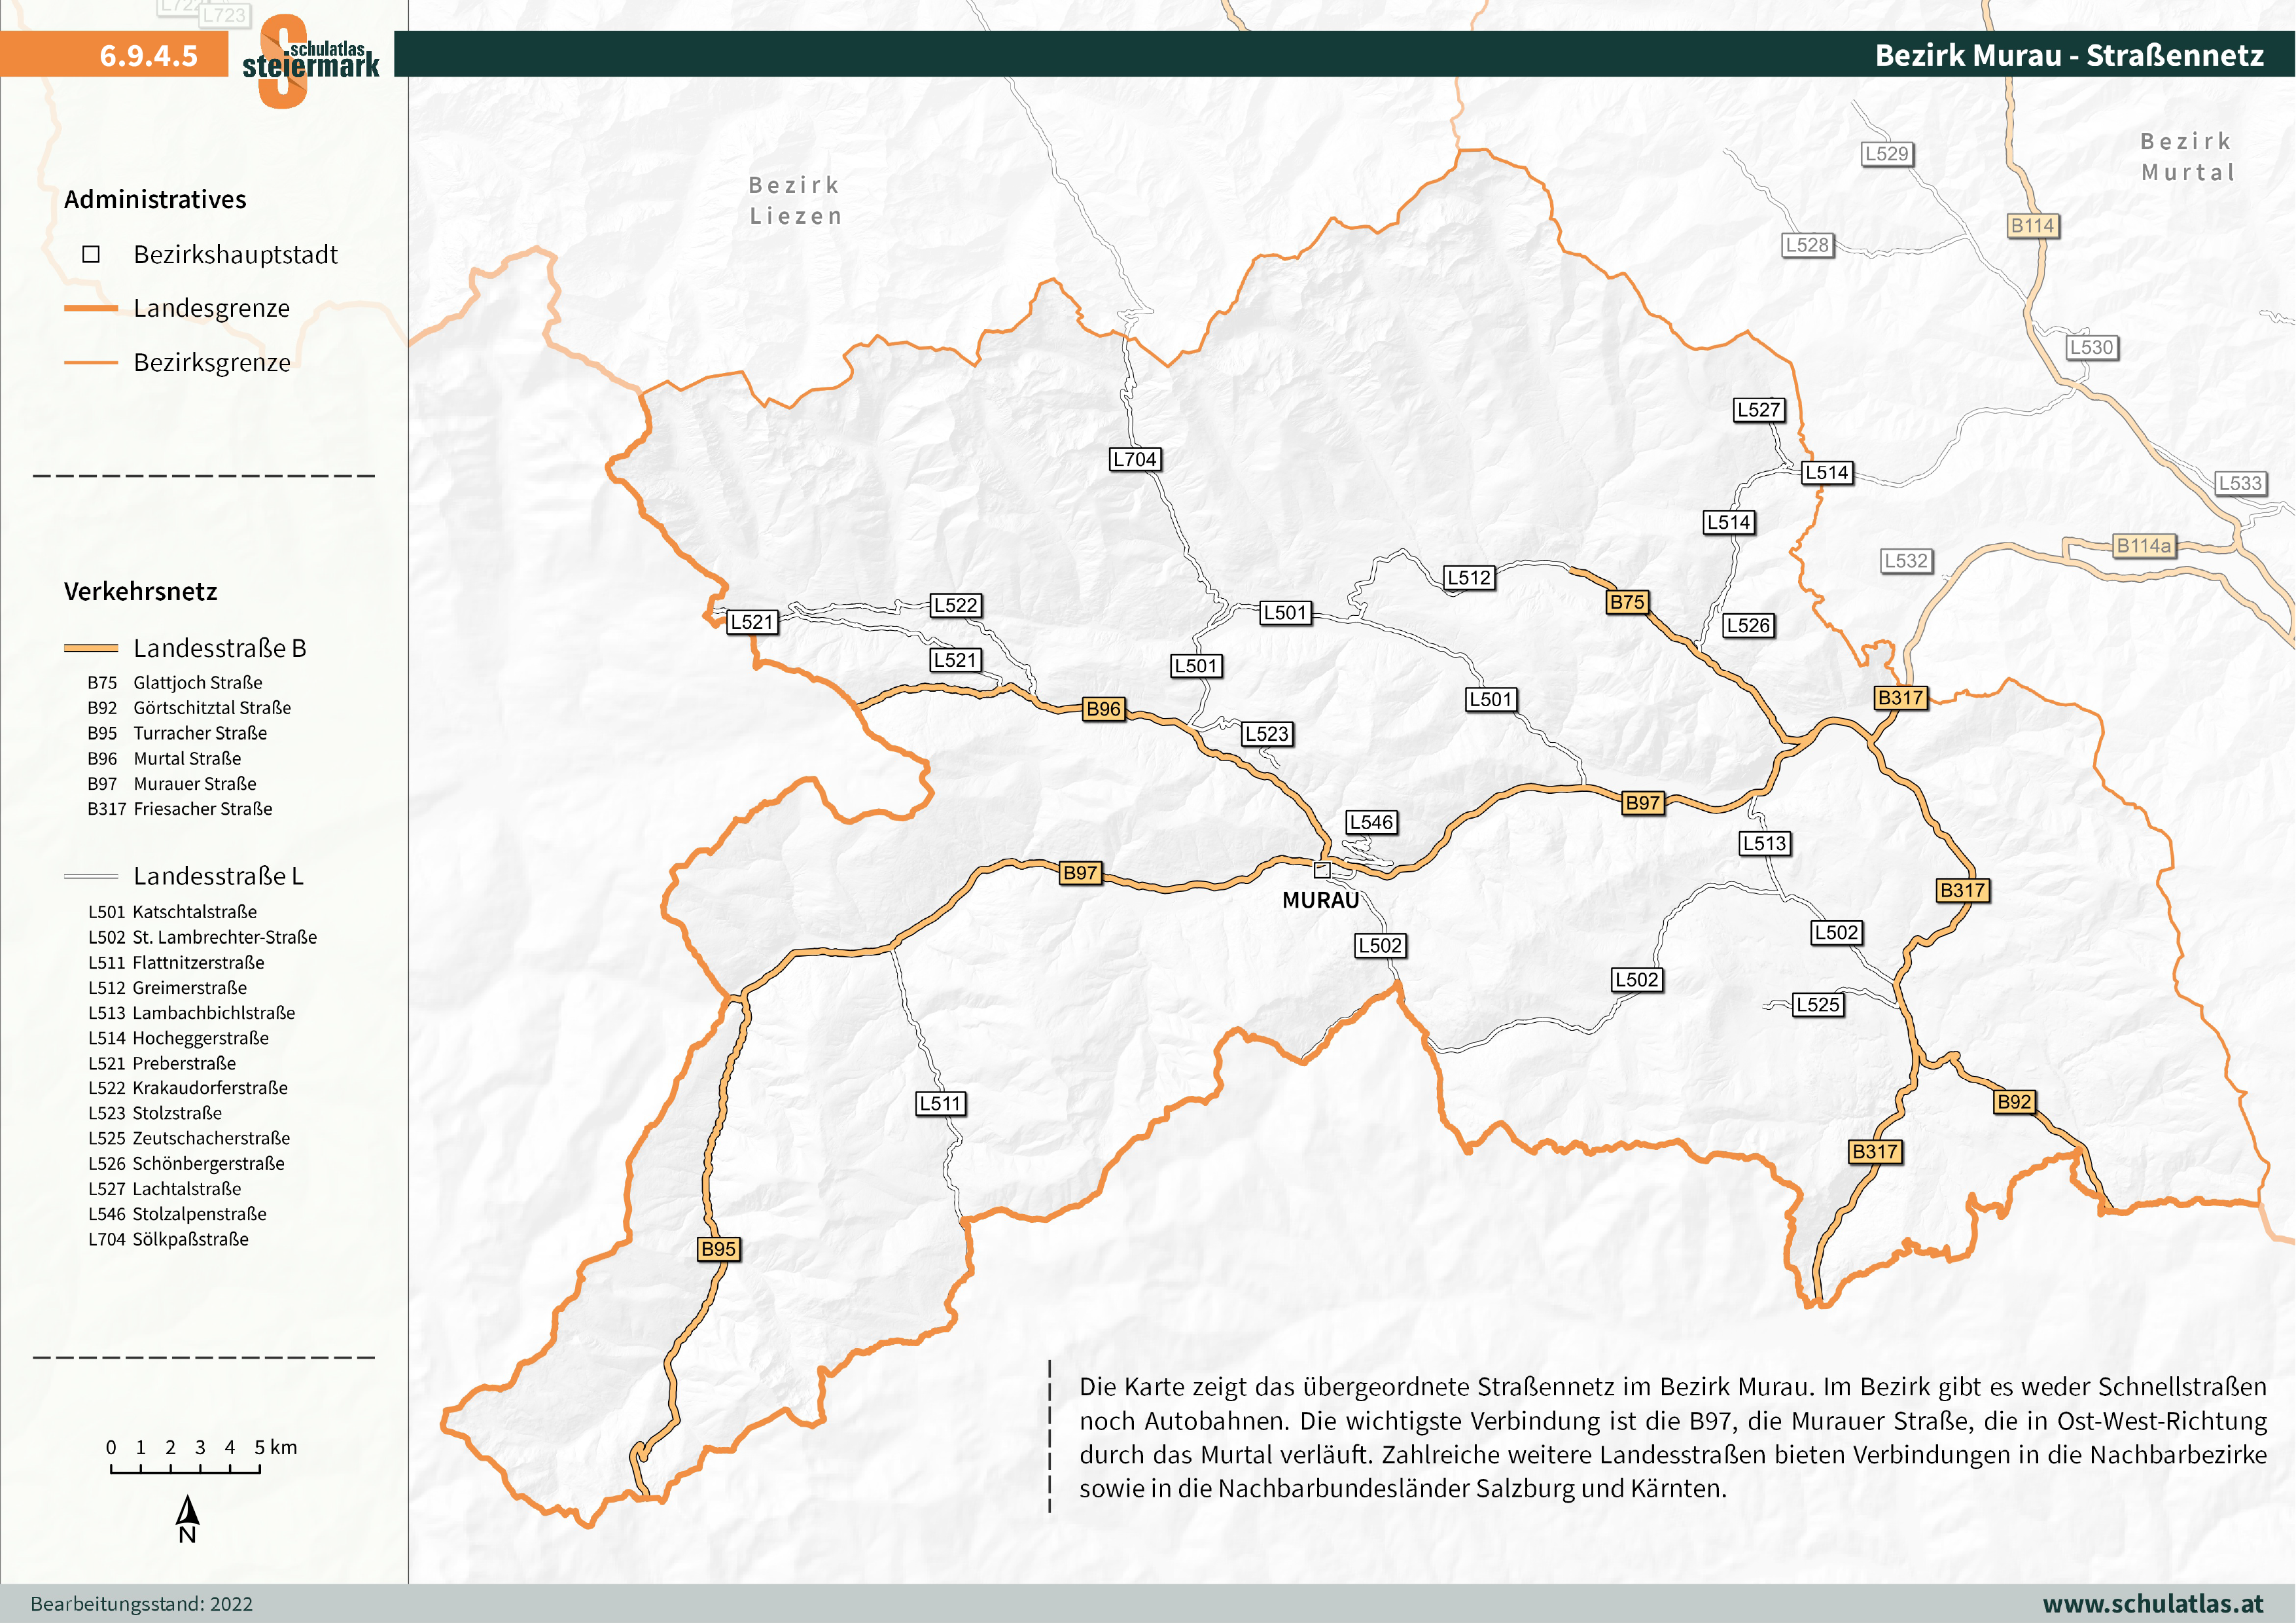Screen dimensions: 2296x1623
Task: Select the L546 Stolzalpenstraße shield near Murau
Action: click(x=1371, y=822)
